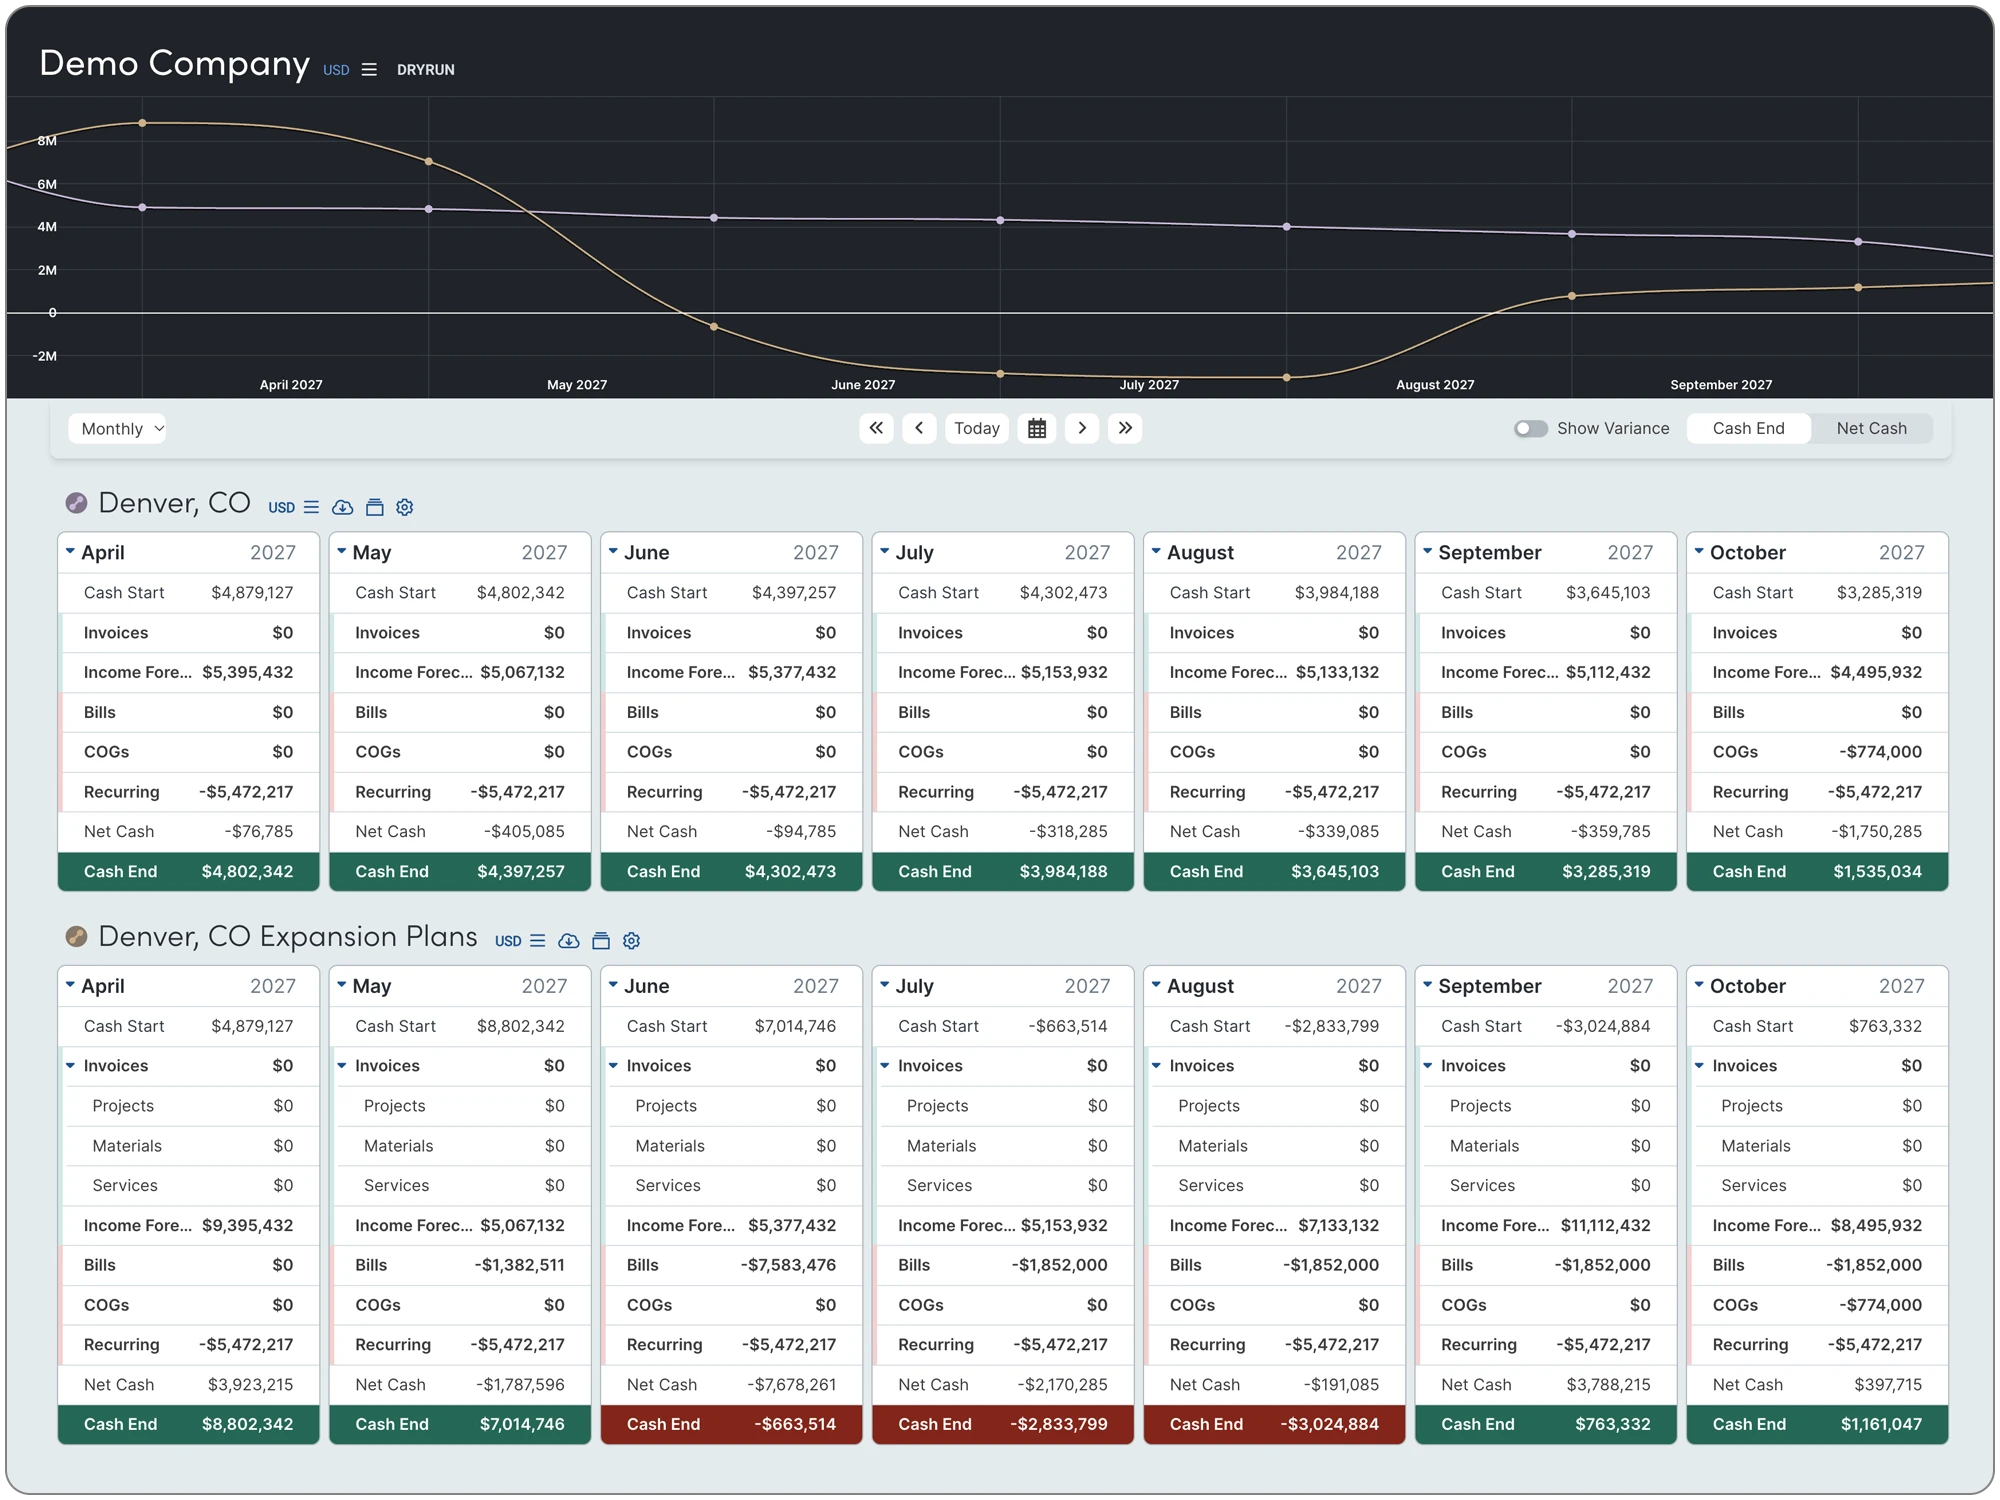Collapse the Expansion Plans September 2027 card
This screenshot has width=2000, height=1500.
(x=1427, y=985)
